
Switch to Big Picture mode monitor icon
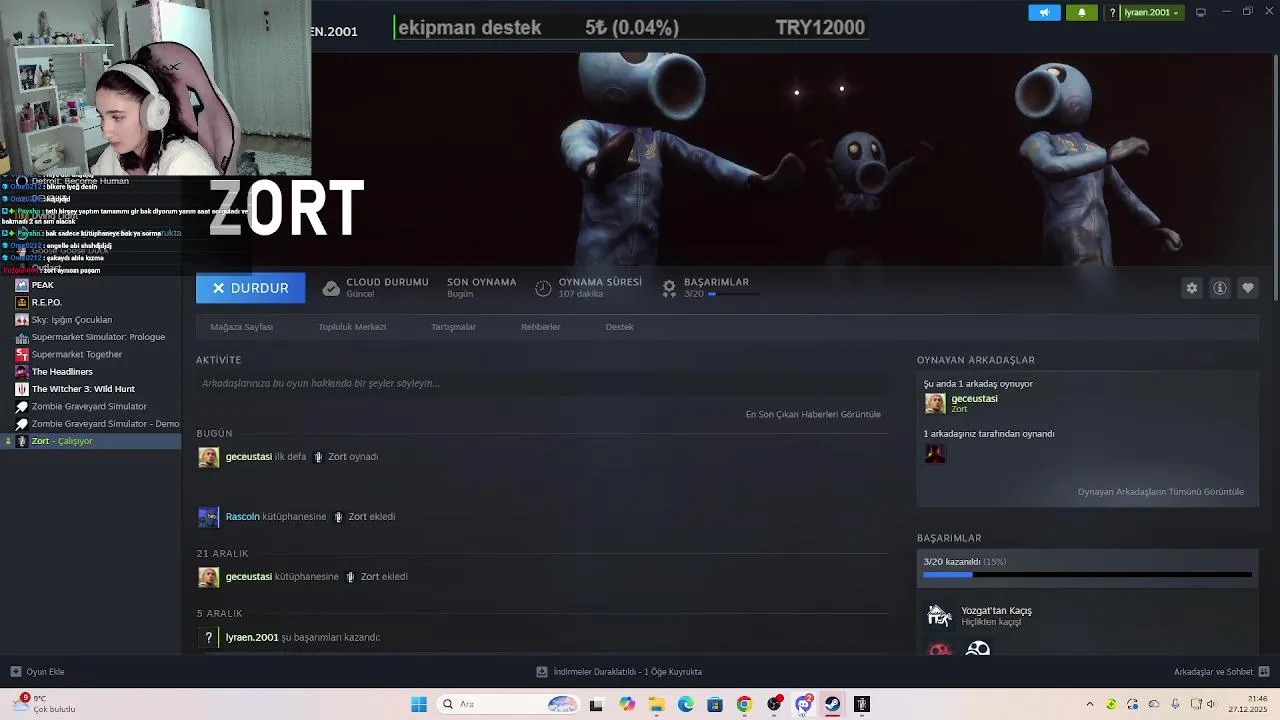point(1201,12)
